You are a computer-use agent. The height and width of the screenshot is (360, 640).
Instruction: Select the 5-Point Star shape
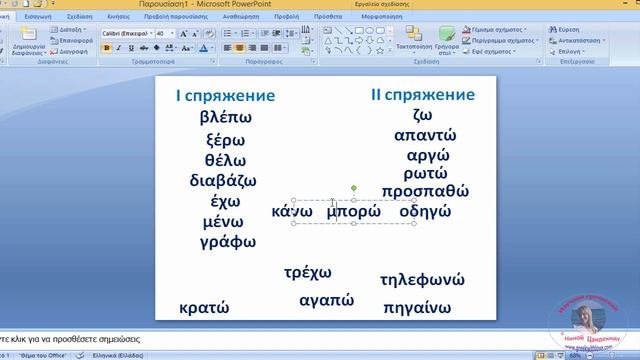point(380,51)
